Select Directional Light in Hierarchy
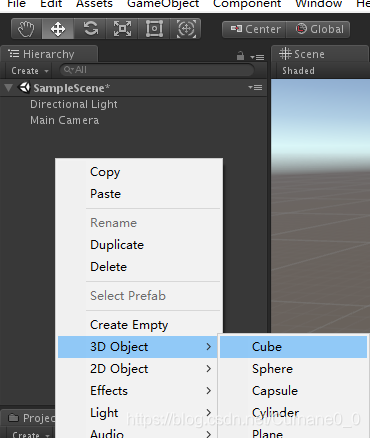The width and height of the screenshot is (370, 438). click(x=74, y=104)
